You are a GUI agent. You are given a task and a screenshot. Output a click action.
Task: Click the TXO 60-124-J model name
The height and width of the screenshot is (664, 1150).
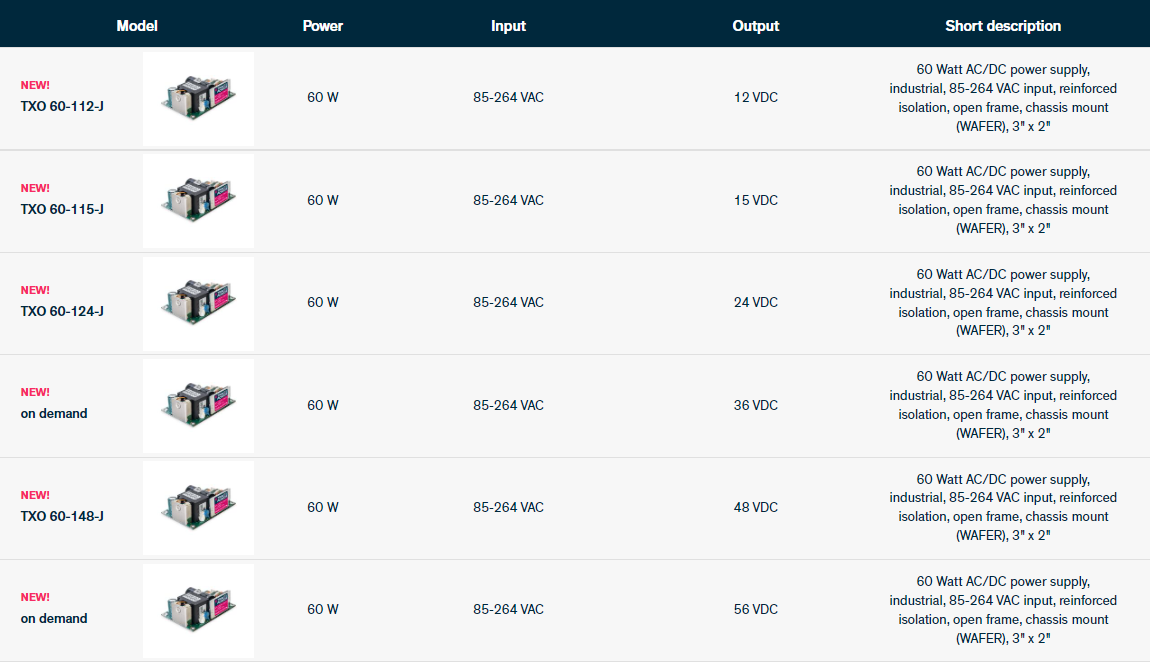62,311
